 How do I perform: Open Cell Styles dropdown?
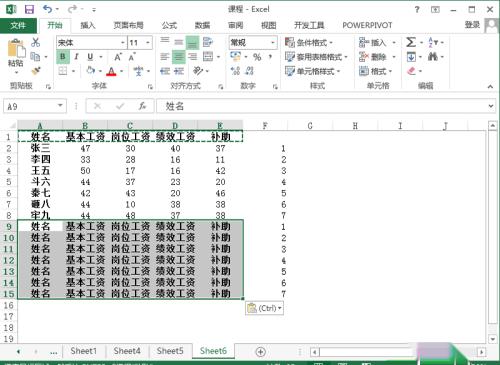pos(312,71)
